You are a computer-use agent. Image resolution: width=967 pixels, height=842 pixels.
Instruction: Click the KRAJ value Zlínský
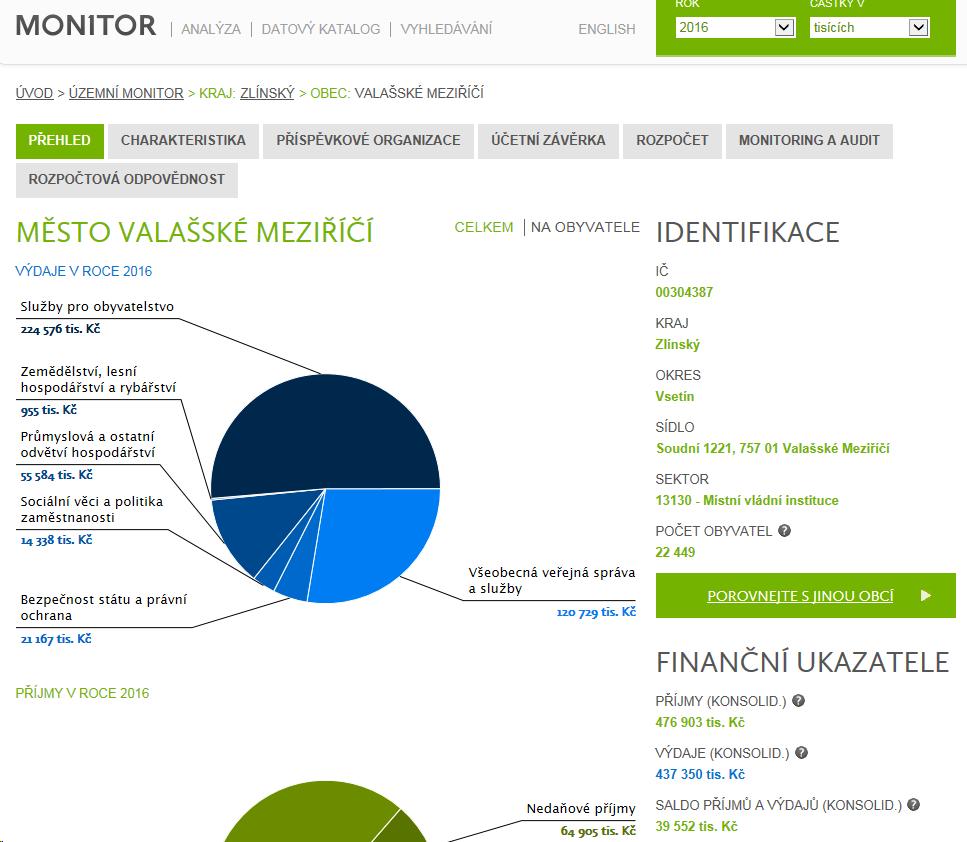pos(677,344)
